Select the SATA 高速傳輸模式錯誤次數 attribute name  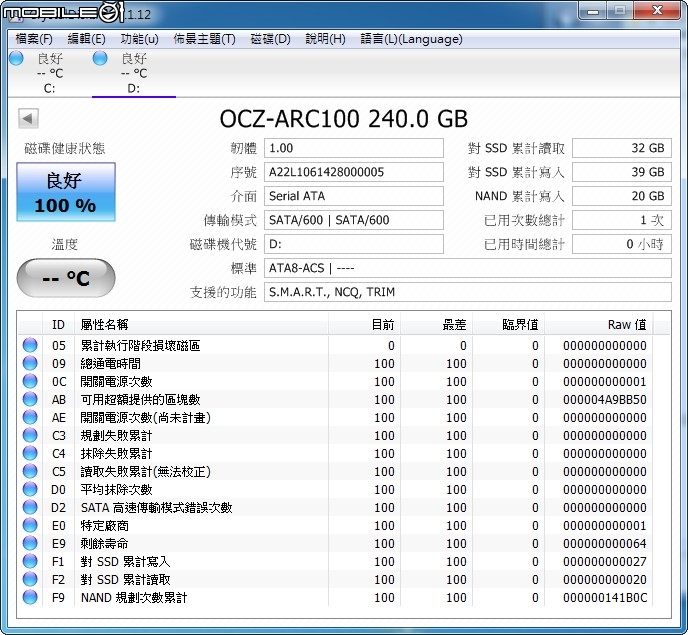click(157, 508)
